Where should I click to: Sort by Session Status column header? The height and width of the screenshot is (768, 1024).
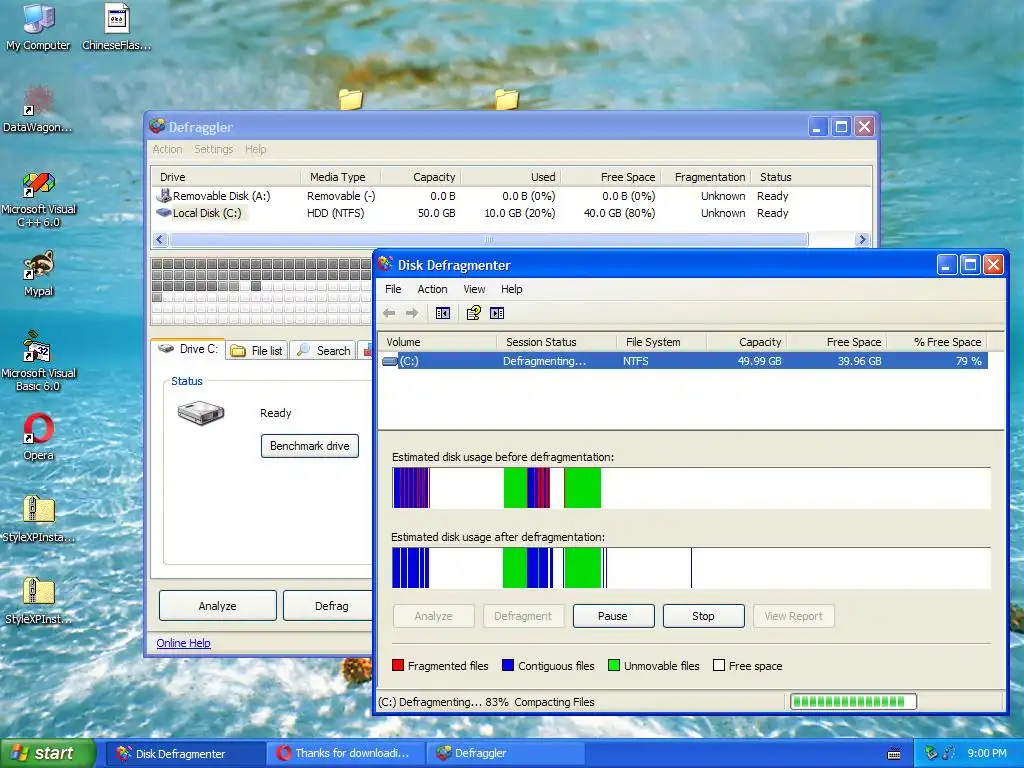point(556,342)
